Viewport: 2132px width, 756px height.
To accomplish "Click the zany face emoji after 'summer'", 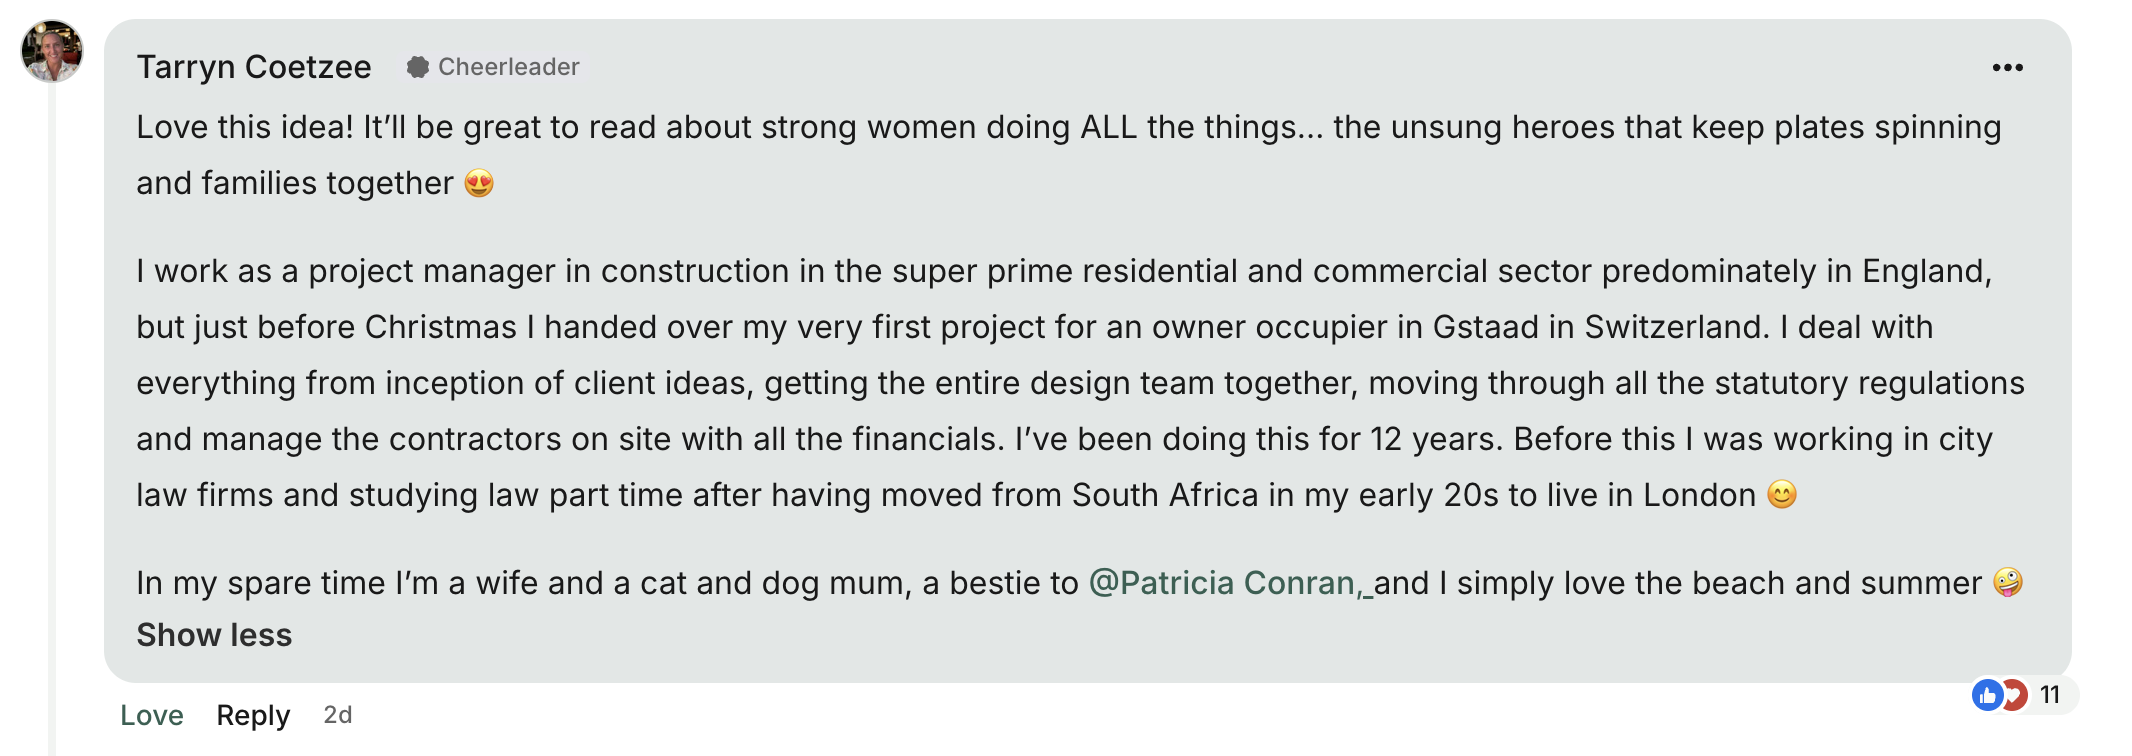I will click(x=2007, y=583).
